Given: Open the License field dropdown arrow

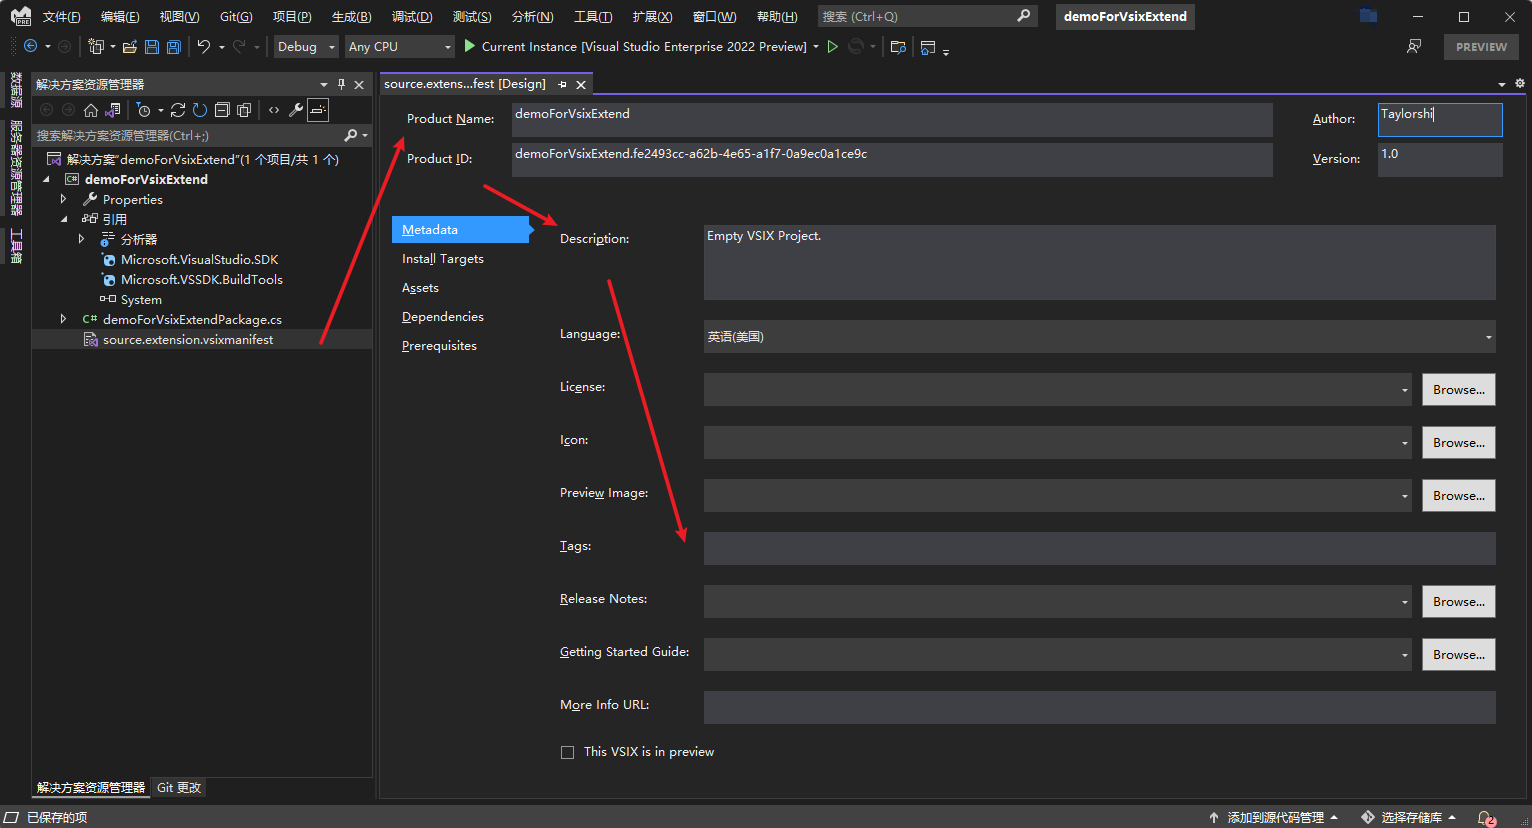Looking at the screenshot, I should click(x=1404, y=390).
